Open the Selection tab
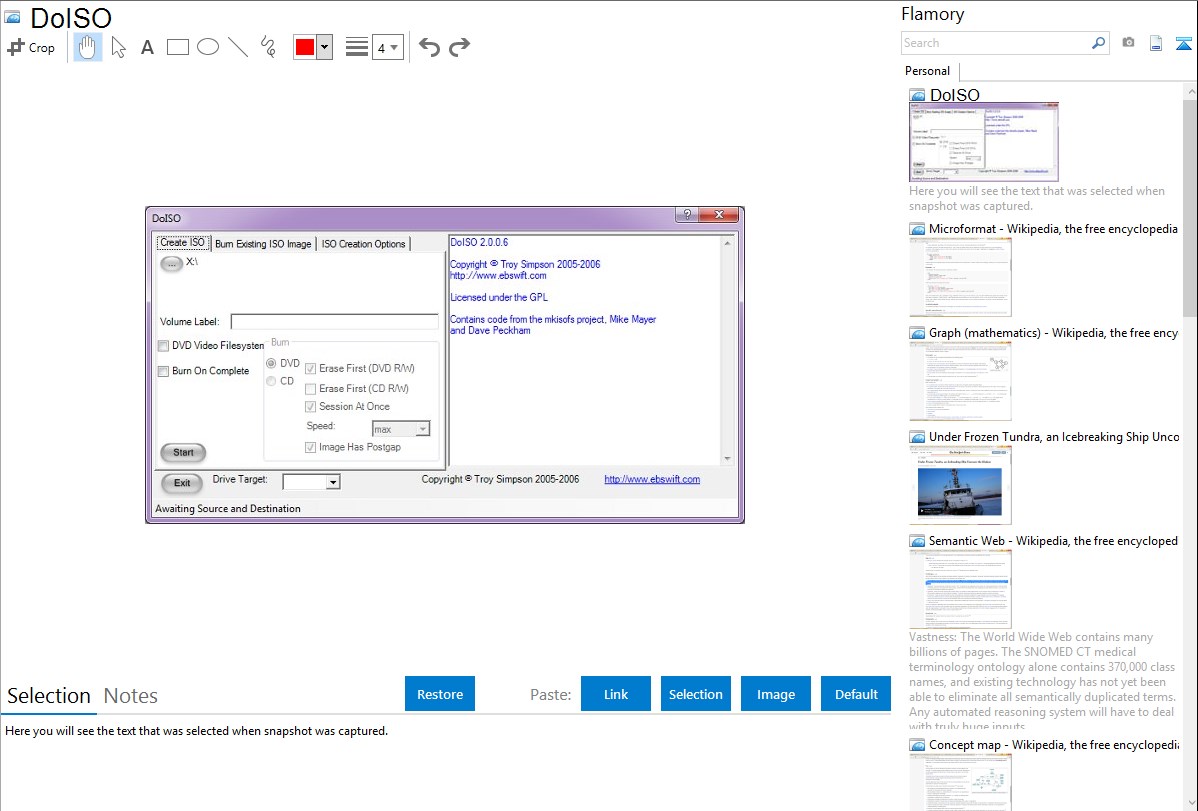Image resolution: width=1198 pixels, height=811 pixels. click(49, 696)
